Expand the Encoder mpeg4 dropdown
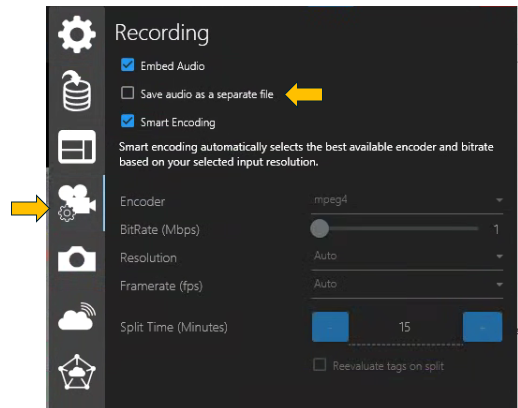 pos(407,200)
